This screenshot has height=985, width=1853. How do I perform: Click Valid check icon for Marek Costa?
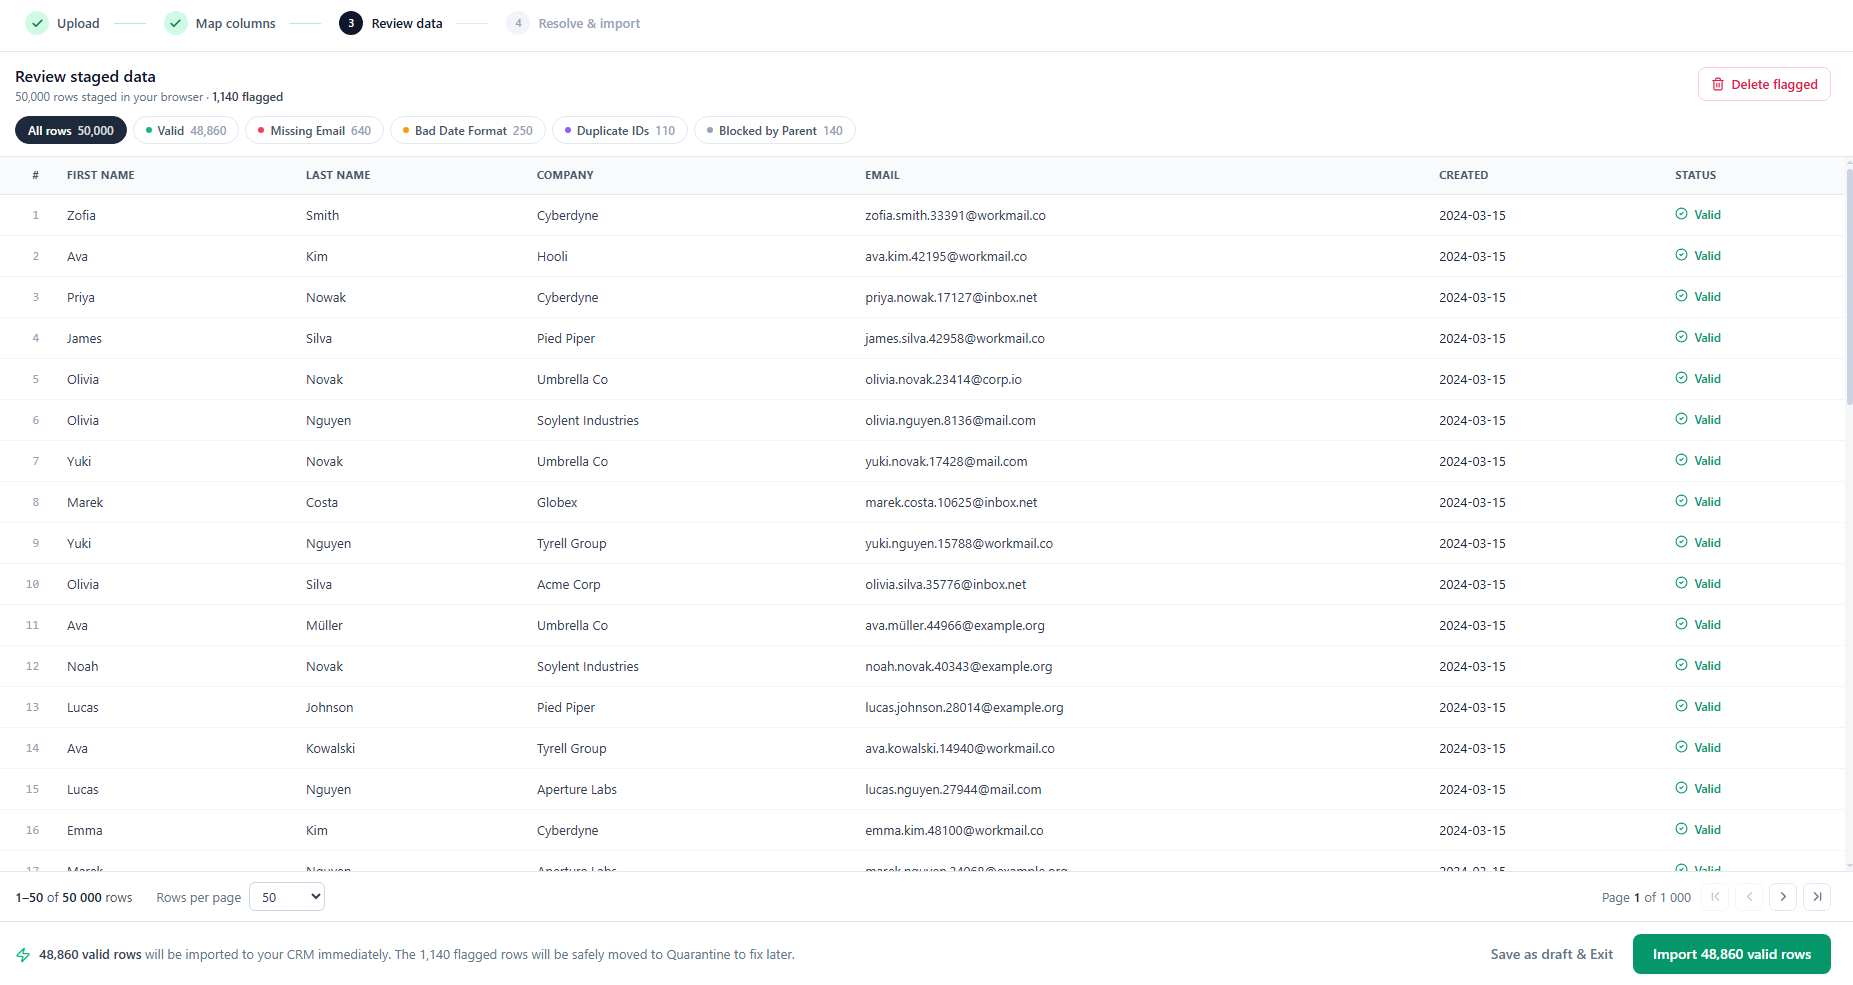click(1681, 501)
